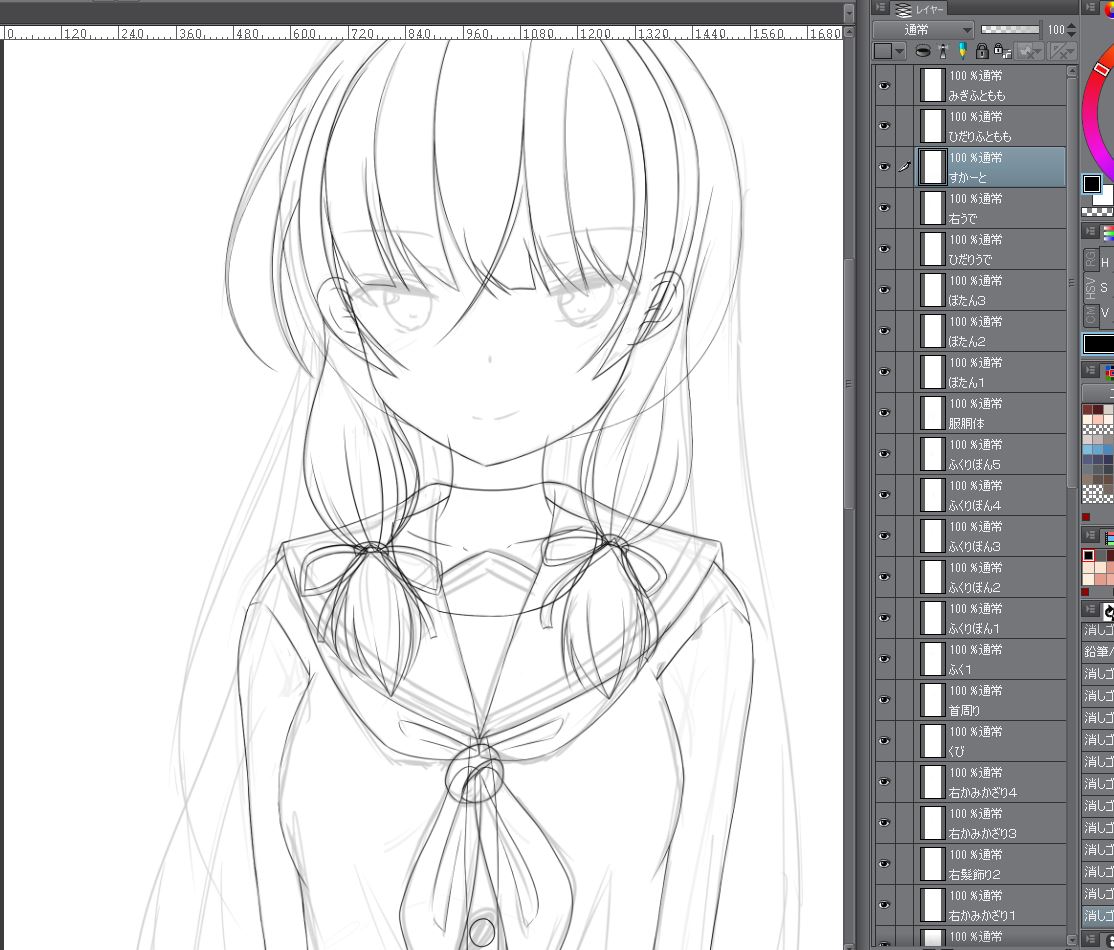Click the enable mask icon in layer toolbar
The height and width of the screenshot is (950, 1114).
coord(1028,51)
